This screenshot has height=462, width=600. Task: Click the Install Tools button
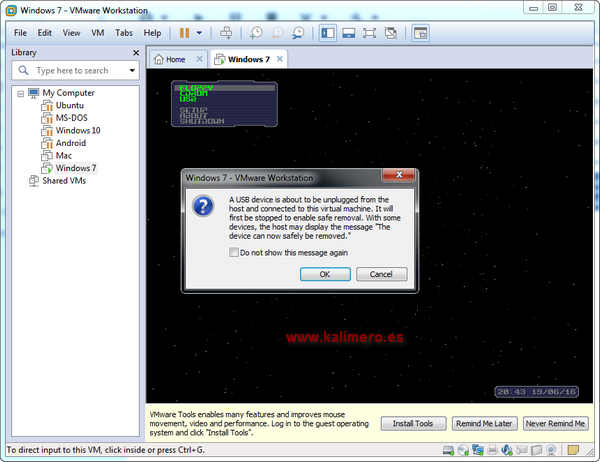click(413, 423)
